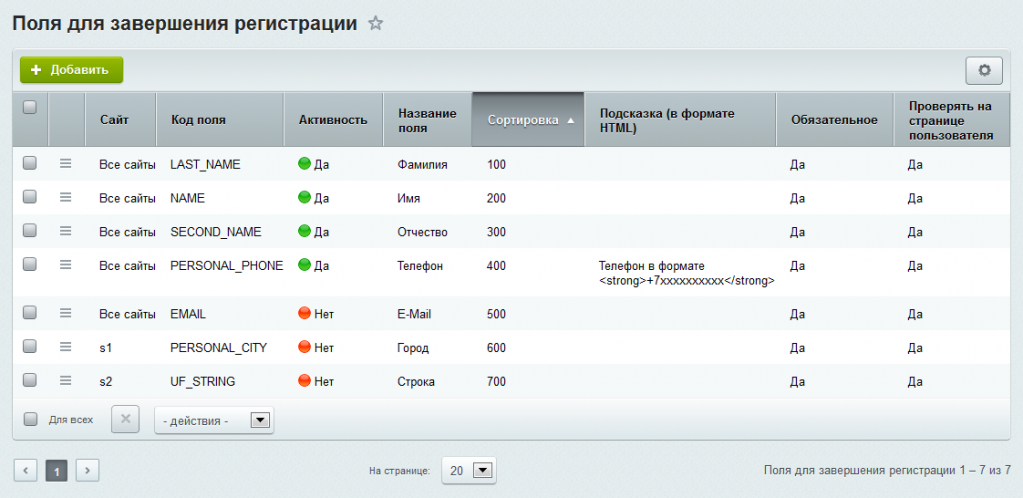Sort by the 'Сайт' column header

[121, 119]
